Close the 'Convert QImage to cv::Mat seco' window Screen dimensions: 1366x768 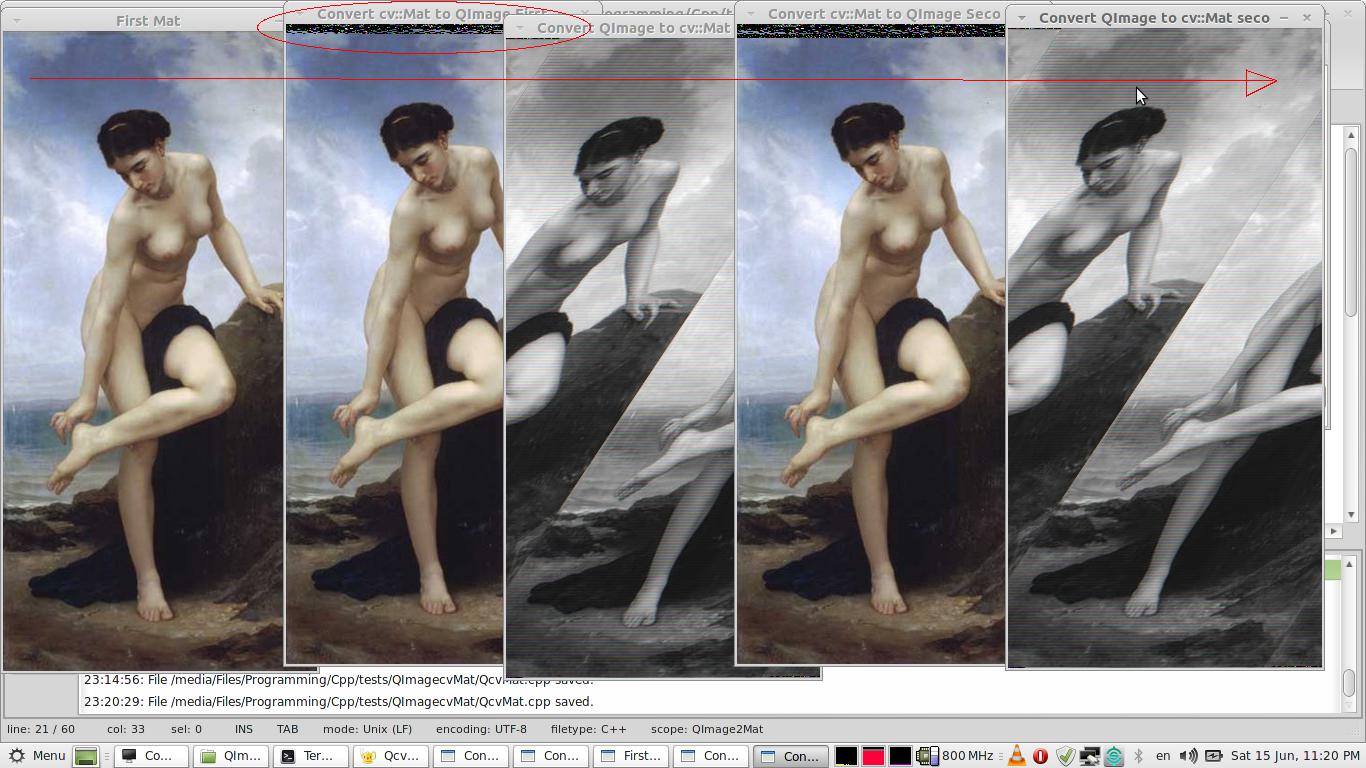[1307, 17]
